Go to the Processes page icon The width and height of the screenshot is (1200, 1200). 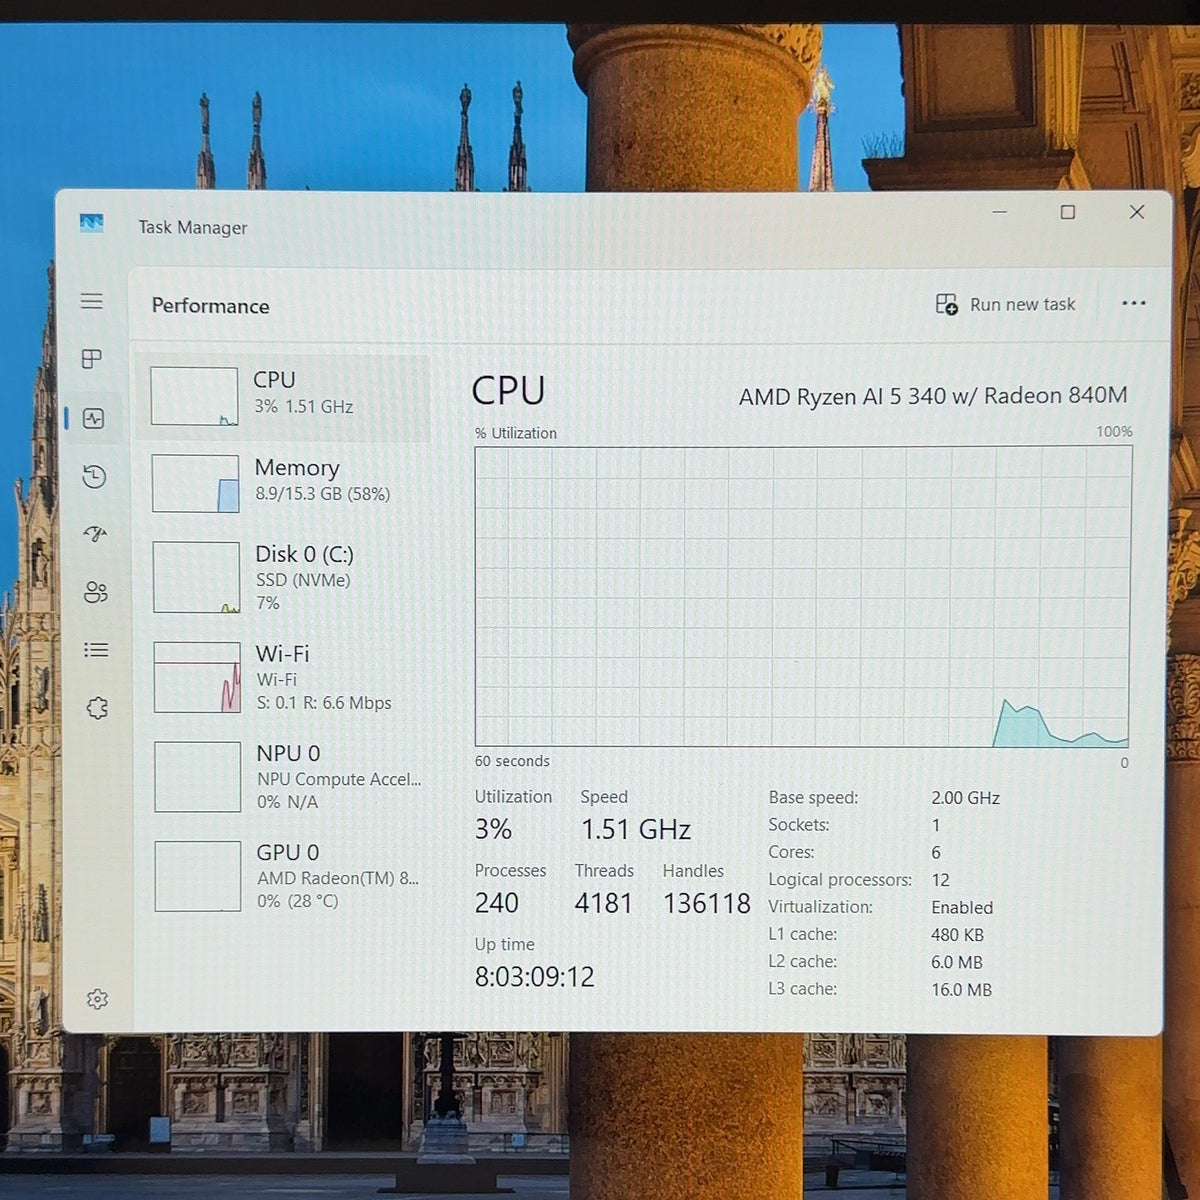[x=92, y=359]
